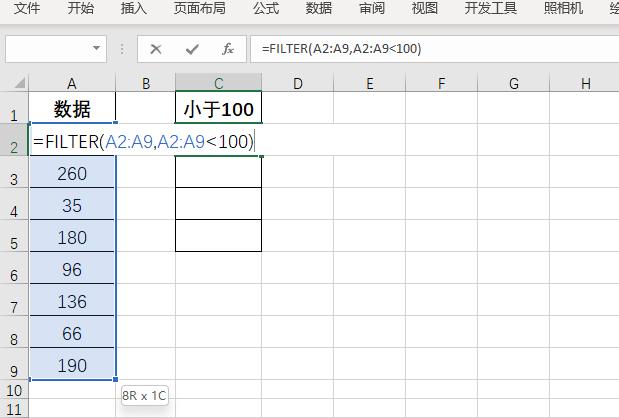
Task: Expand the Name Box dropdown arrow
Action: click(x=96, y=48)
